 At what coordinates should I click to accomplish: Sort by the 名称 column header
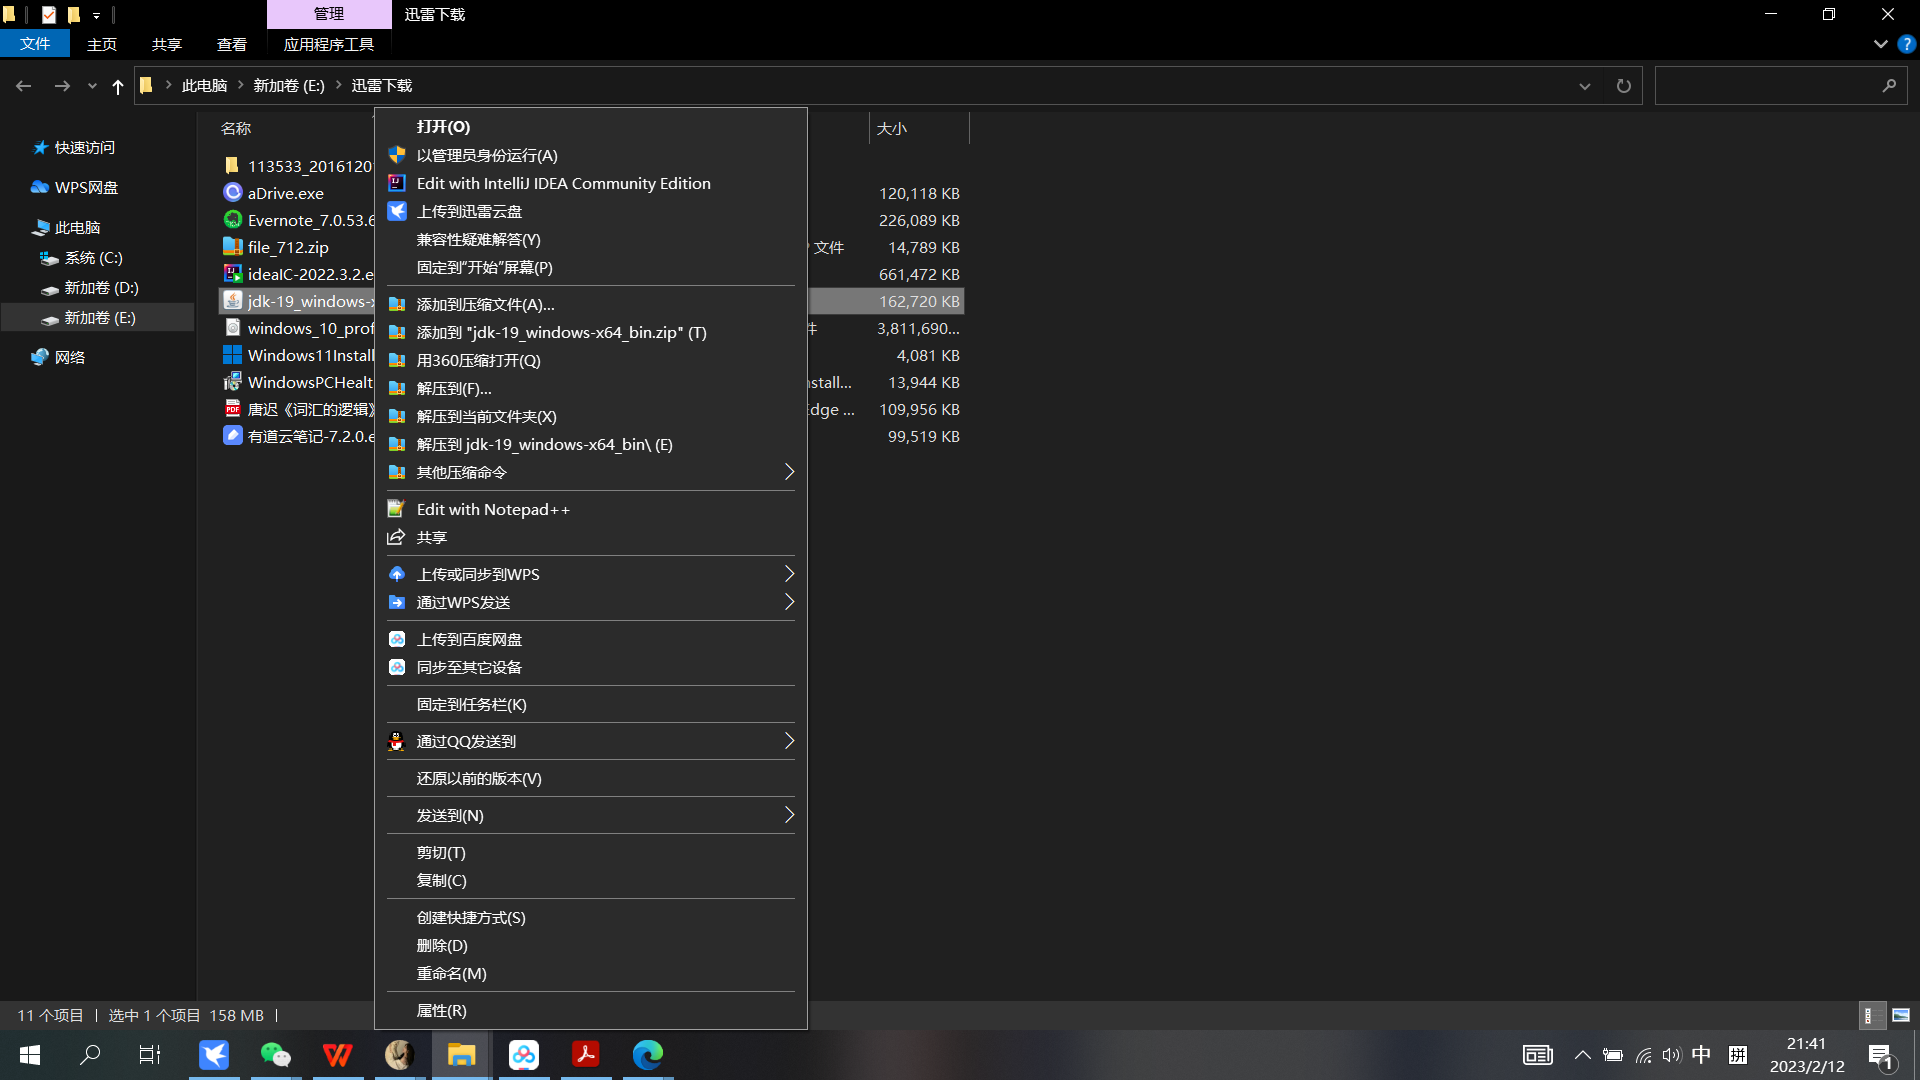point(236,128)
